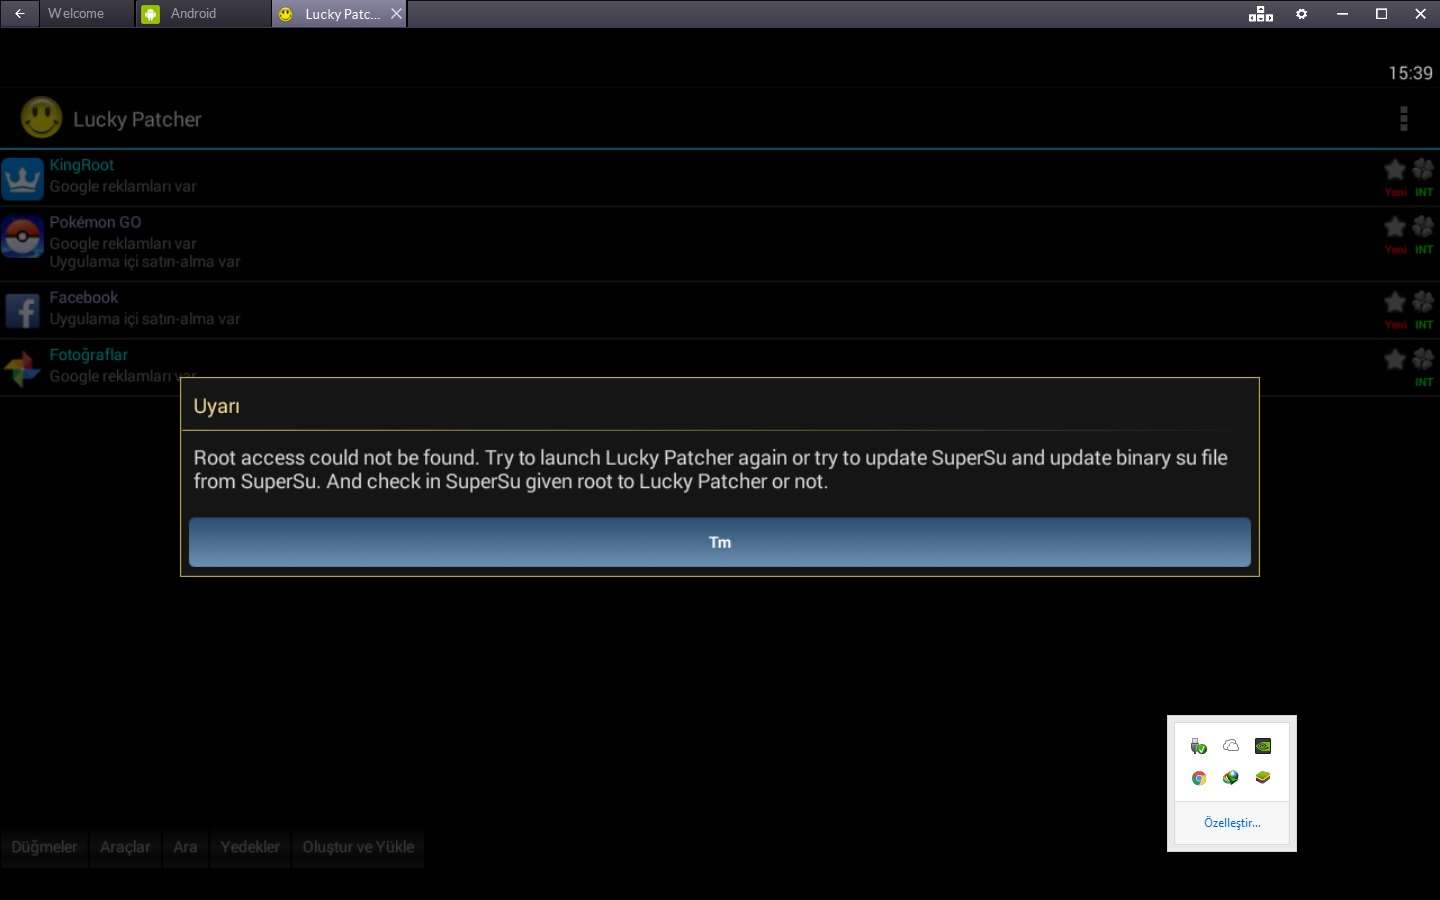Open the Yedekler bottom menu
This screenshot has width=1440, height=900.
click(x=250, y=847)
